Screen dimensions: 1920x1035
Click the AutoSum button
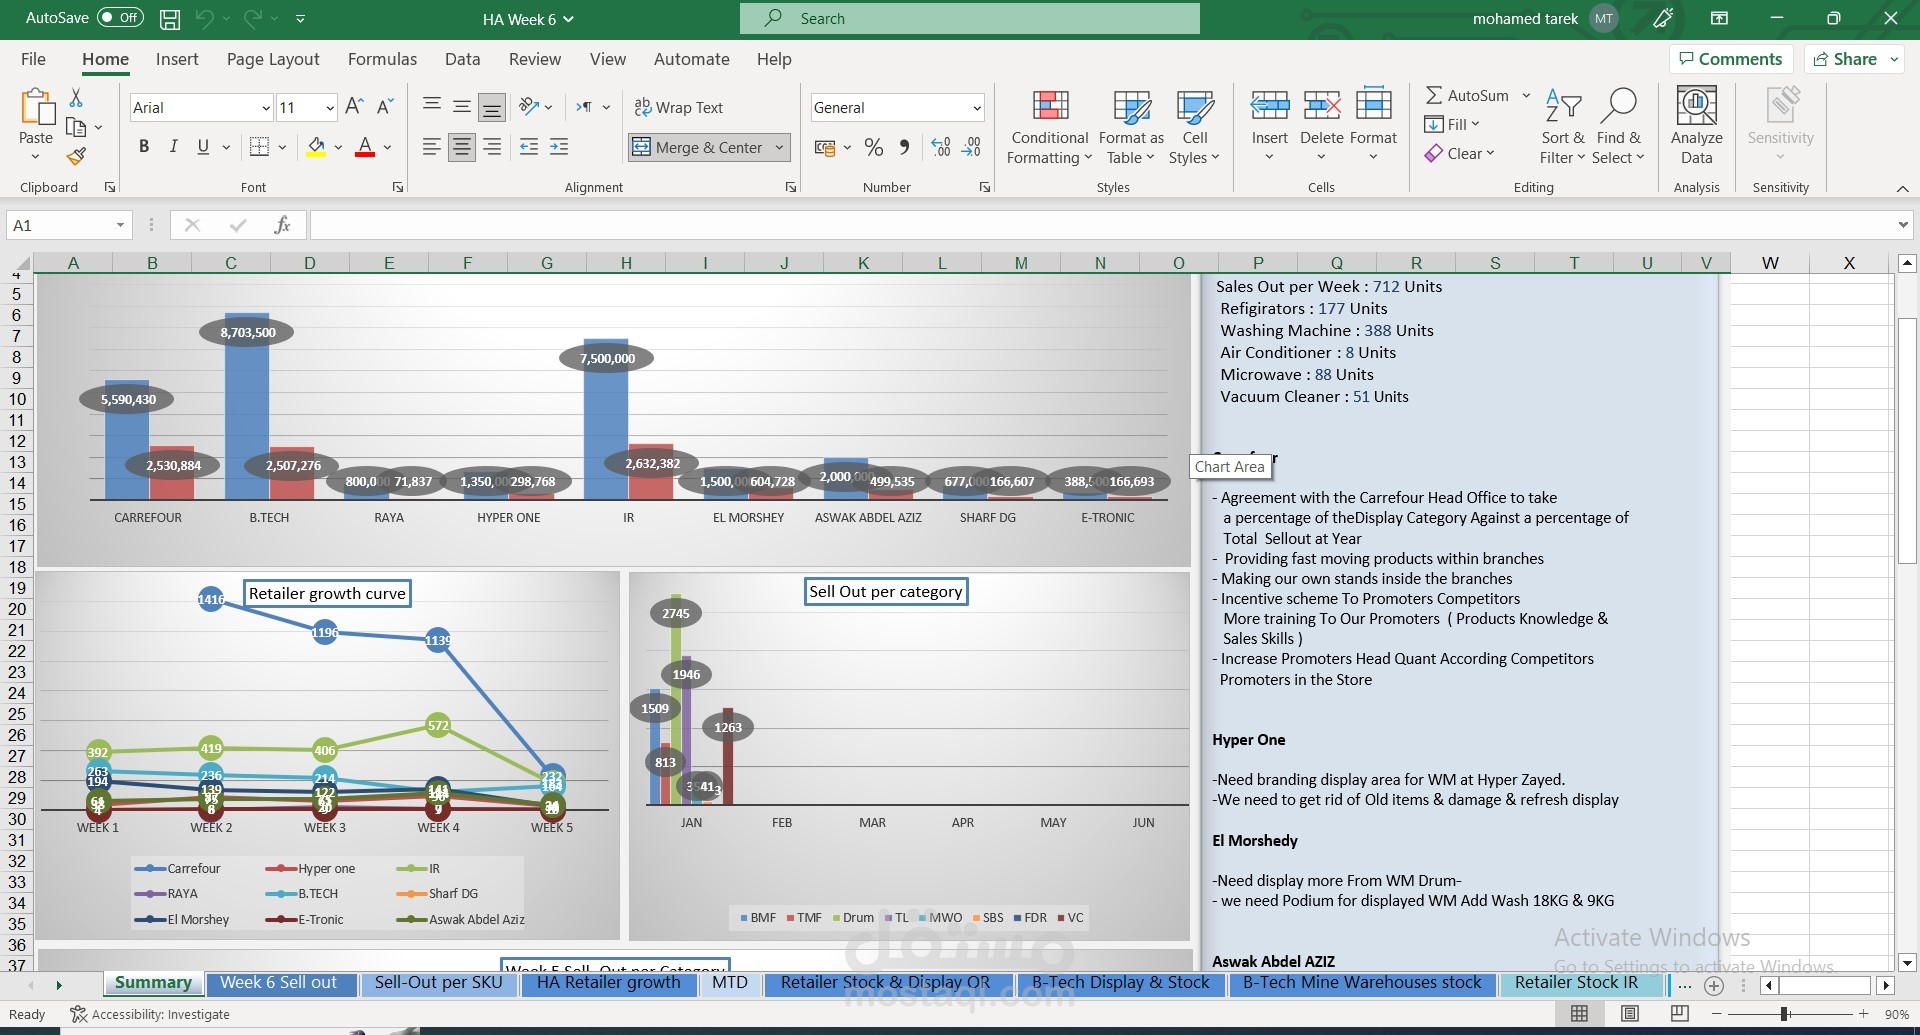click(x=1467, y=96)
